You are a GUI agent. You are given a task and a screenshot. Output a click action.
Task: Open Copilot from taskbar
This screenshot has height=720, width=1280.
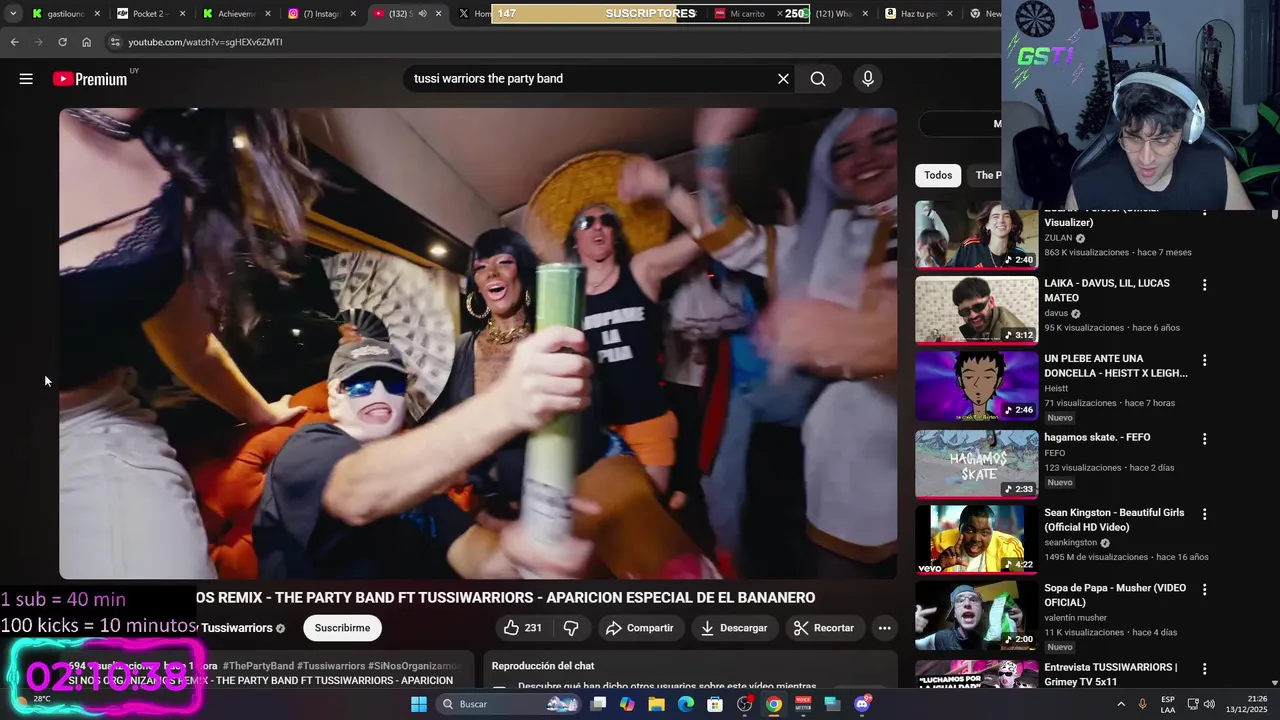627,704
